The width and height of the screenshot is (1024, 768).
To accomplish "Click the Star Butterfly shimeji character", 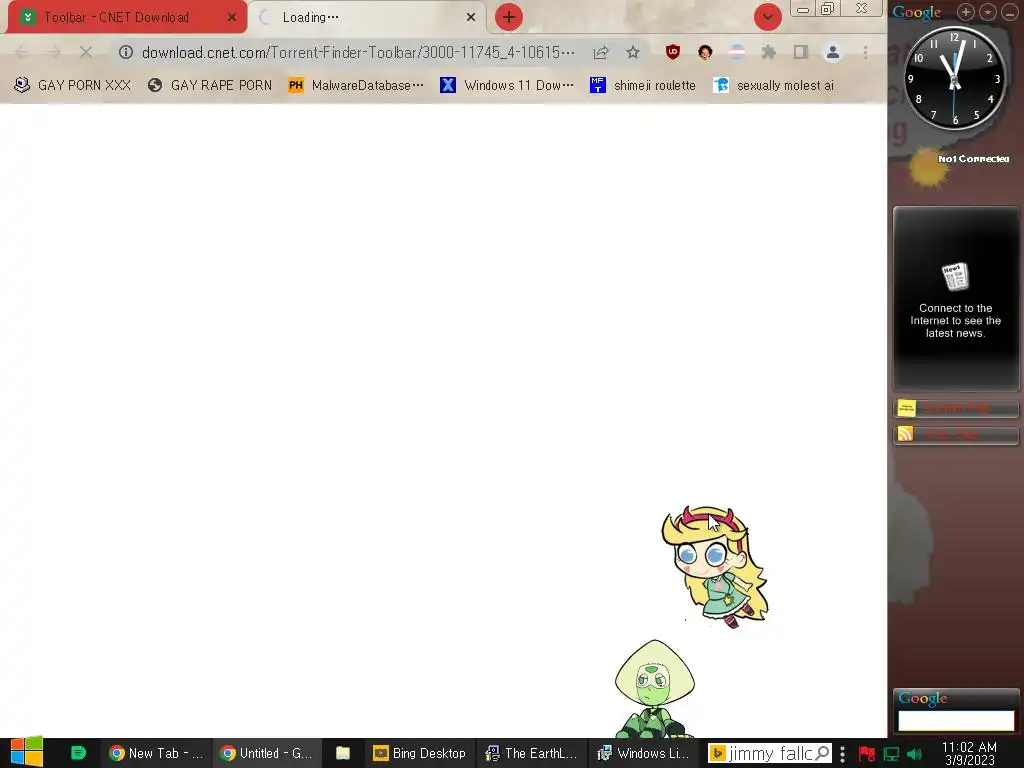I will (x=715, y=567).
